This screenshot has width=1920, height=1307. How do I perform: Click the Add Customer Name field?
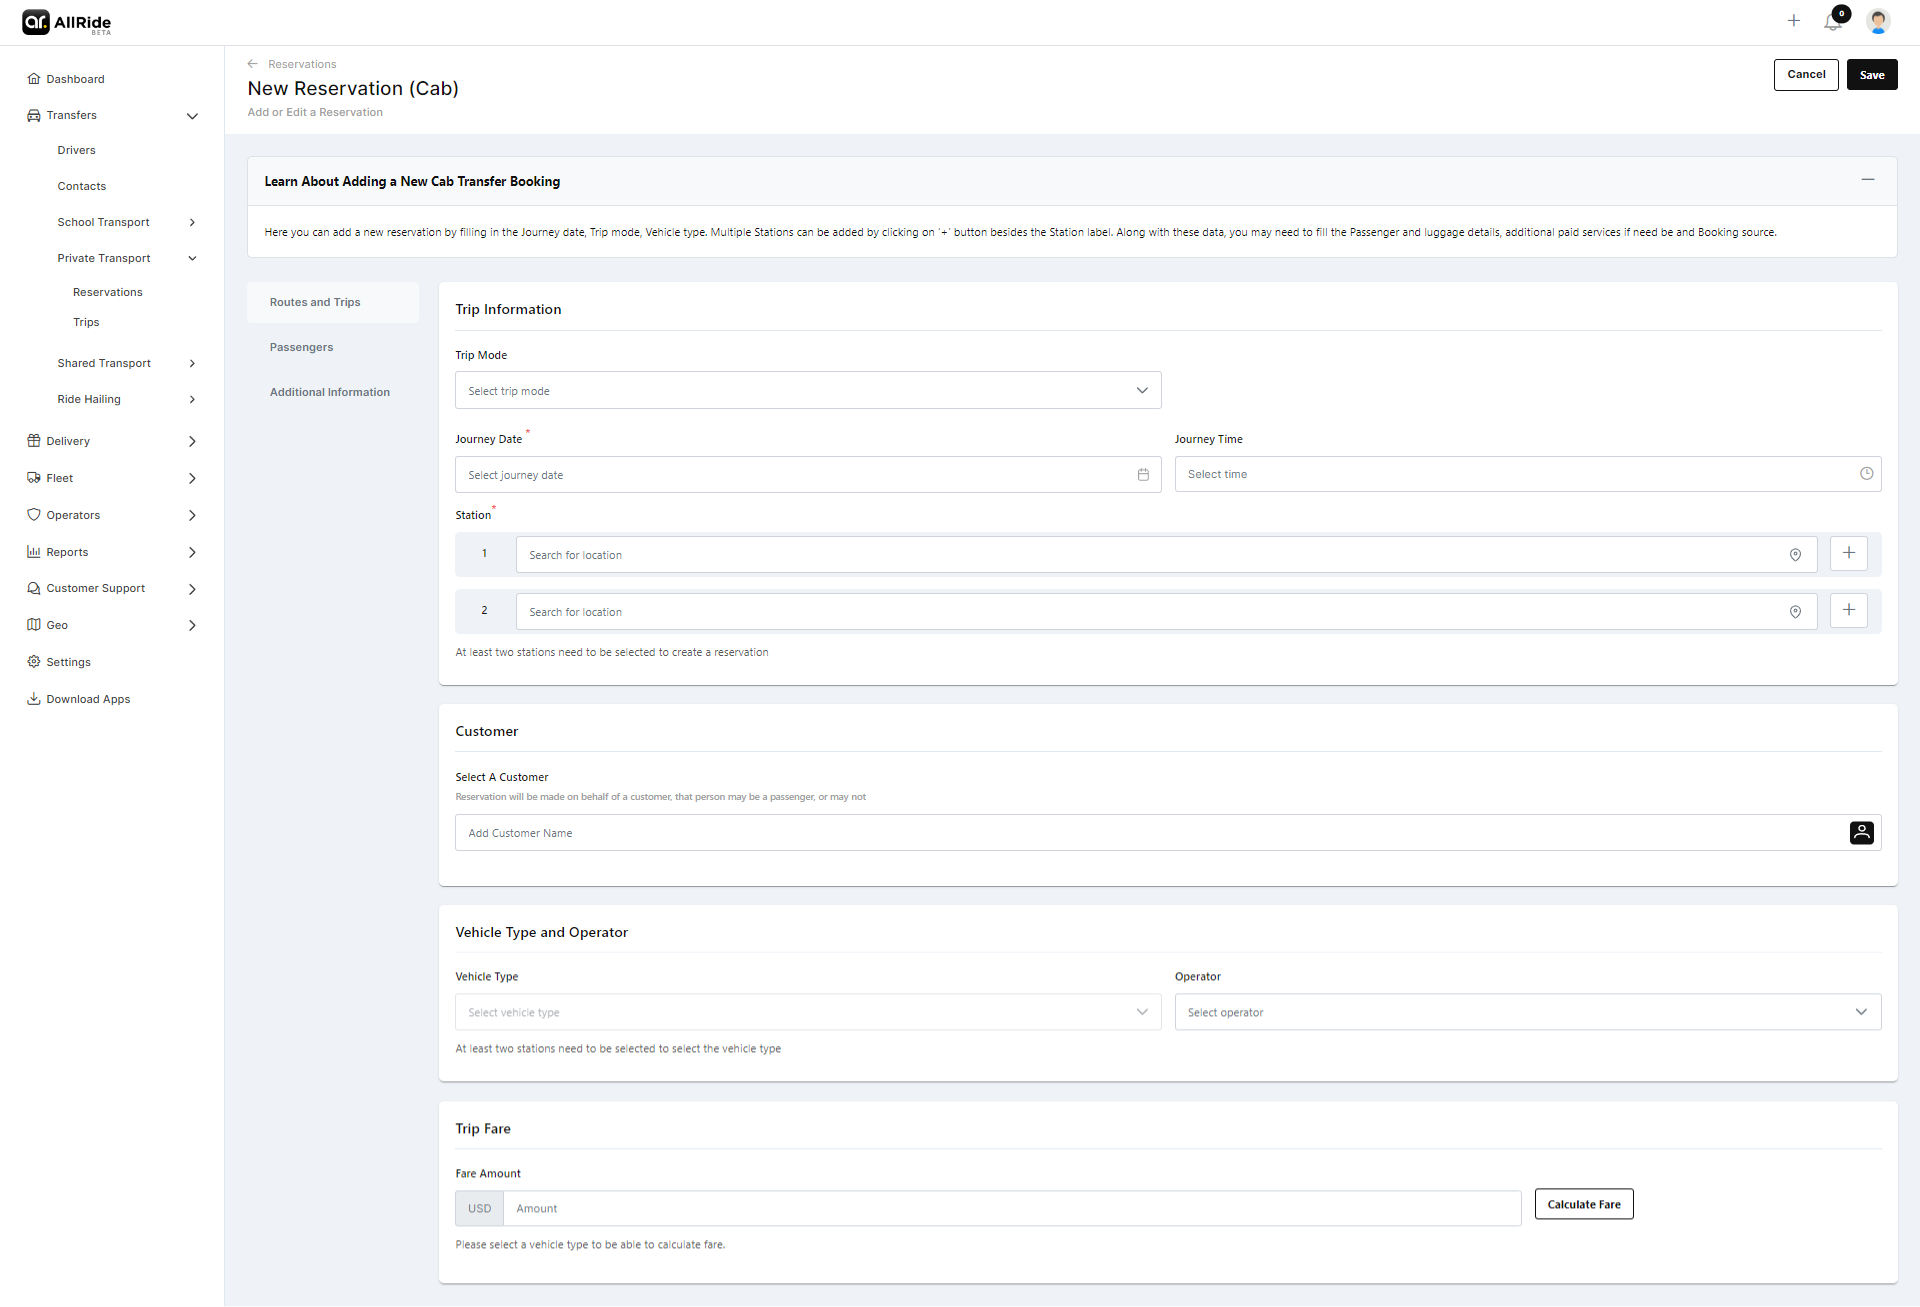pos(1150,833)
